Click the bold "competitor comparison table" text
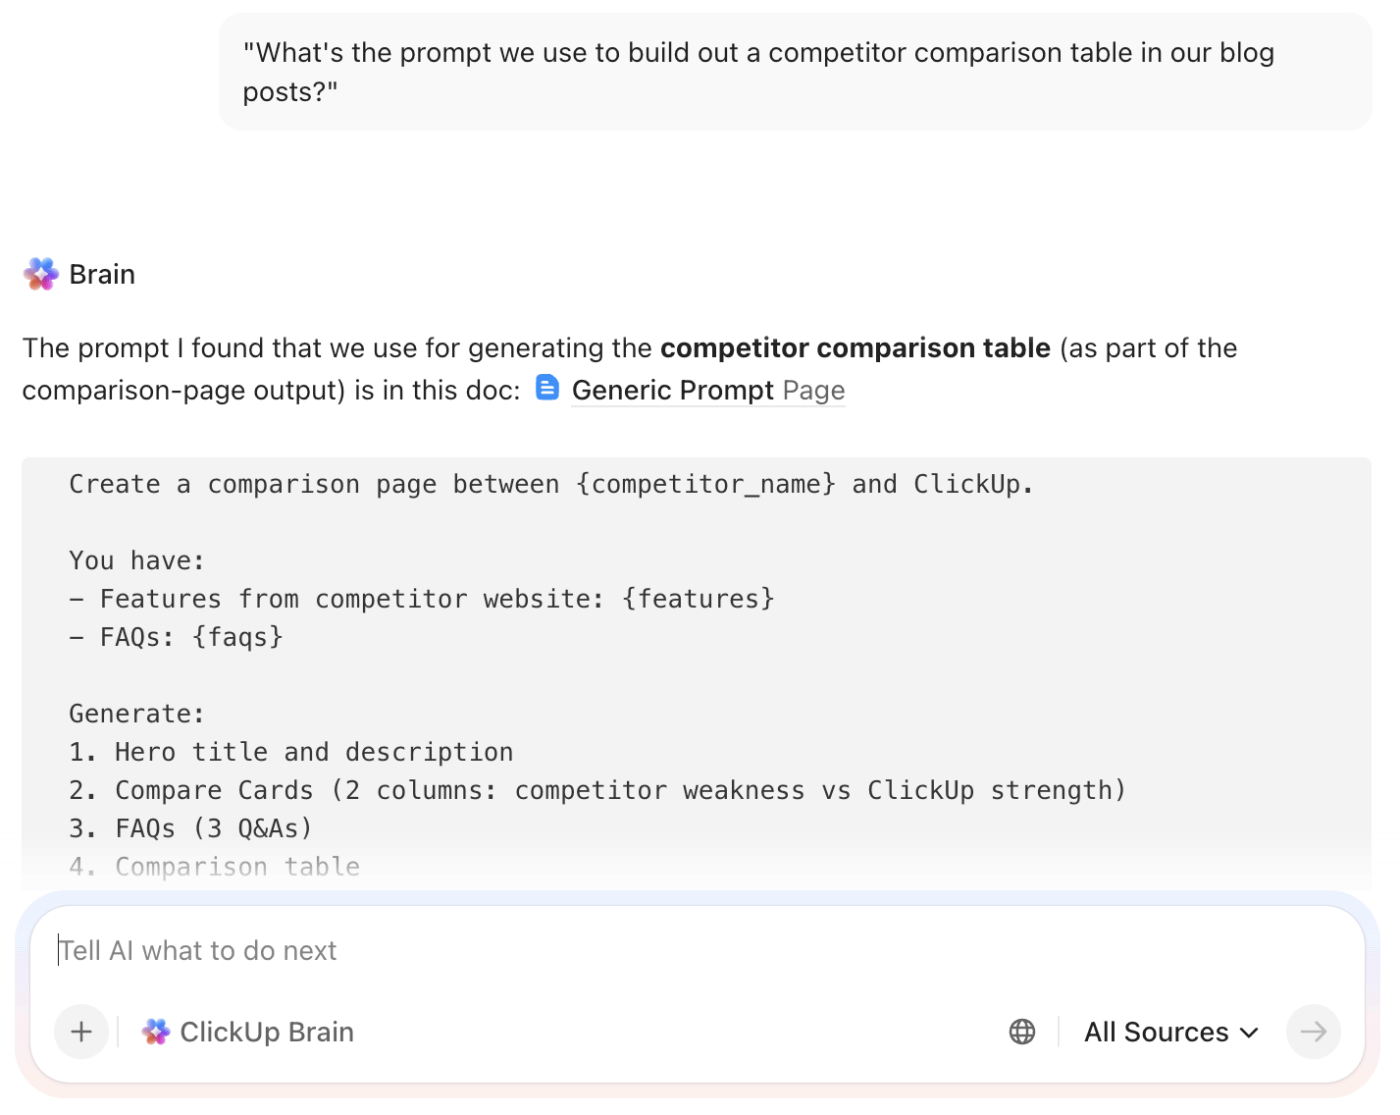The height and width of the screenshot is (1115, 1400). coord(855,348)
